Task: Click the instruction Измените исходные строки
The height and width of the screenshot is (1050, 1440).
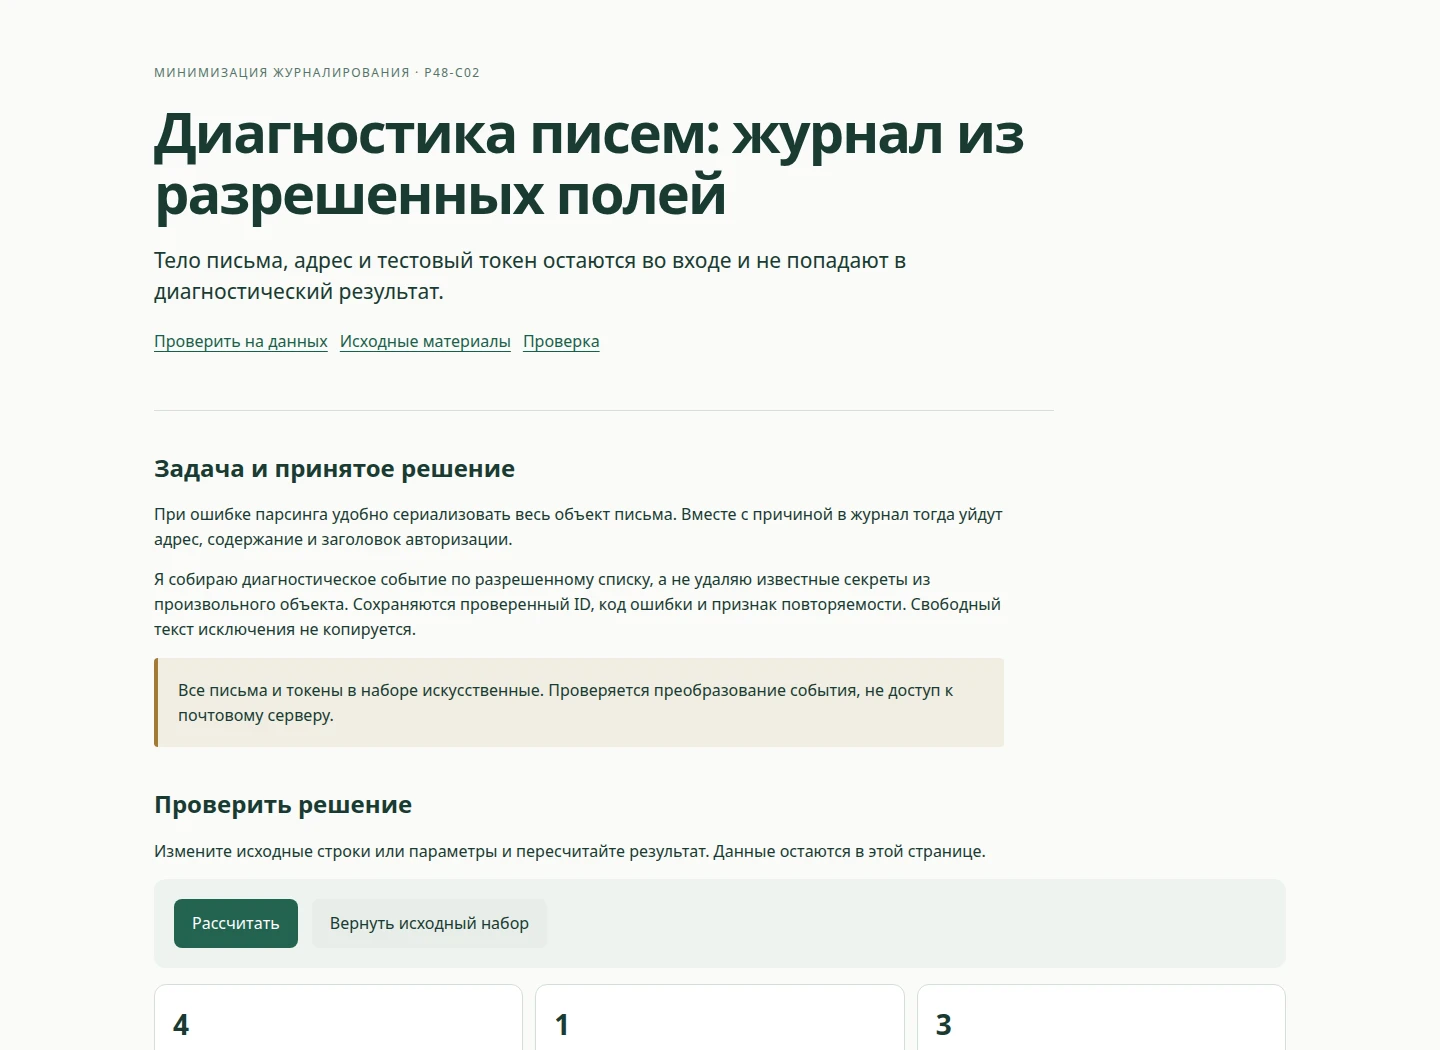Action: tap(570, 851)
